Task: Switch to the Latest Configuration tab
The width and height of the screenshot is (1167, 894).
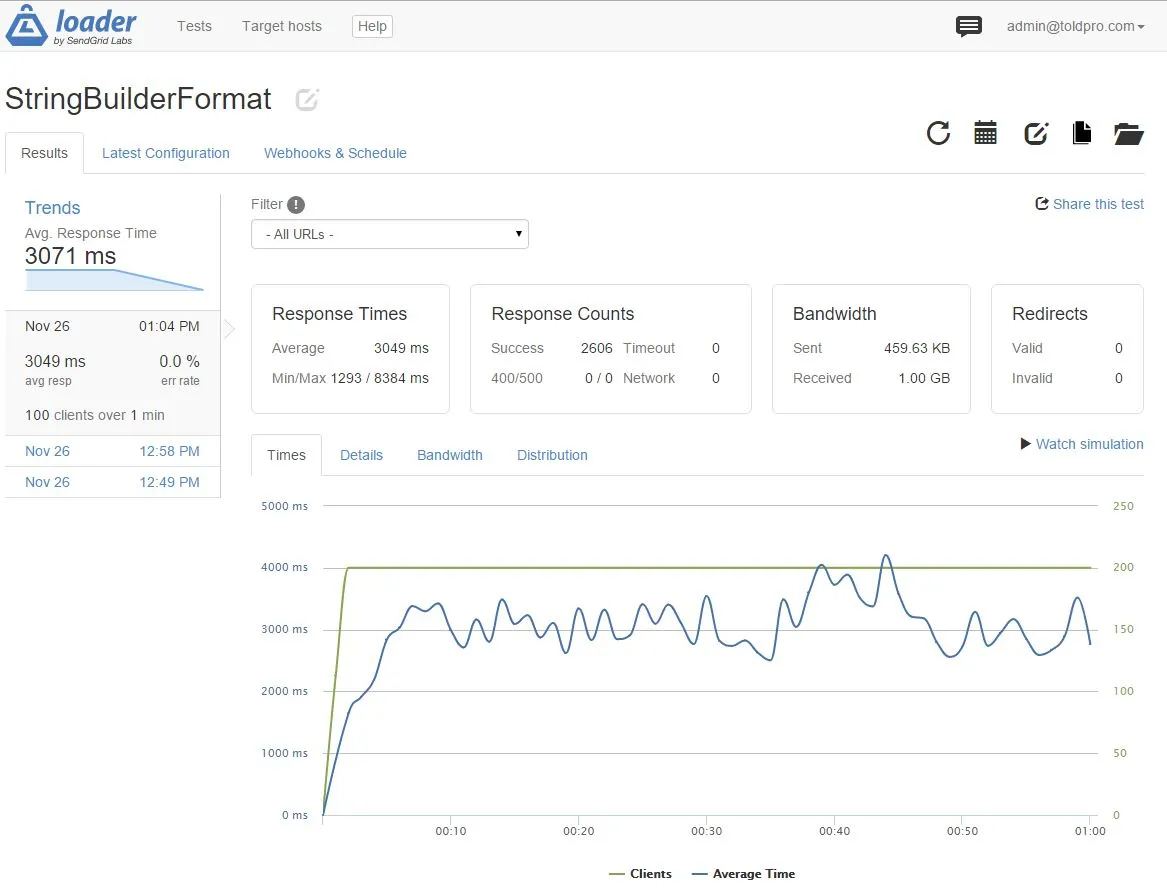Action: [x=166, y=153]
